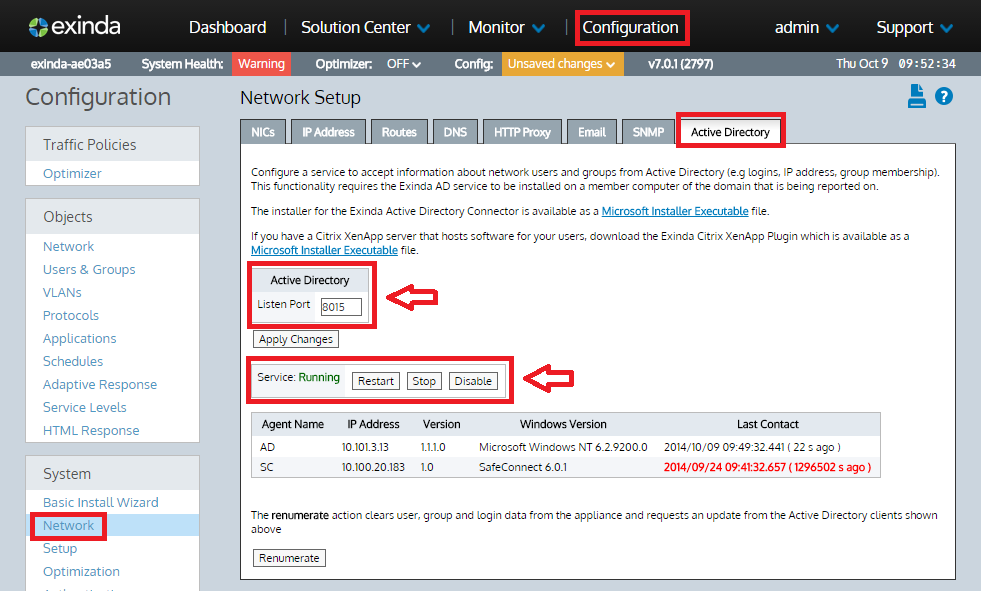Viewport: 981px width, 591px height.
Task: Click the v7.0.1 (2797) version label
Action: tap(681, 64)
